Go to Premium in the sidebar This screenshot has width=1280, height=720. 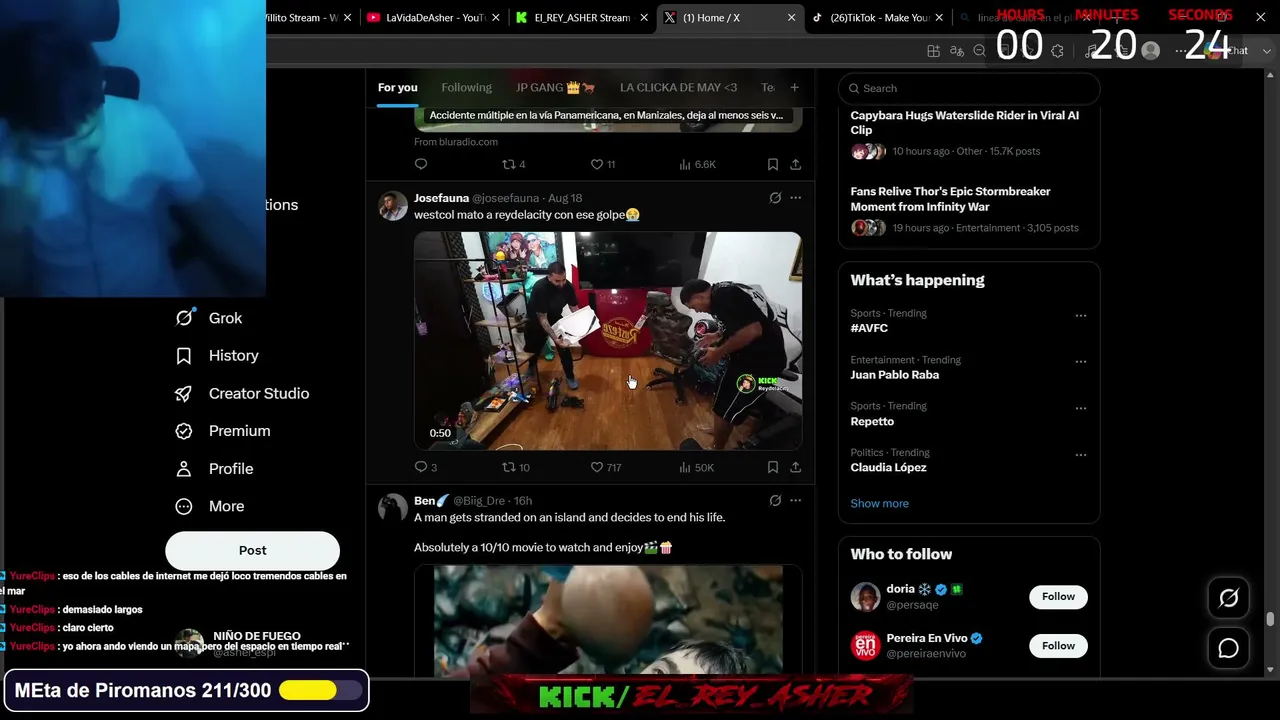[x=223, y=431]
